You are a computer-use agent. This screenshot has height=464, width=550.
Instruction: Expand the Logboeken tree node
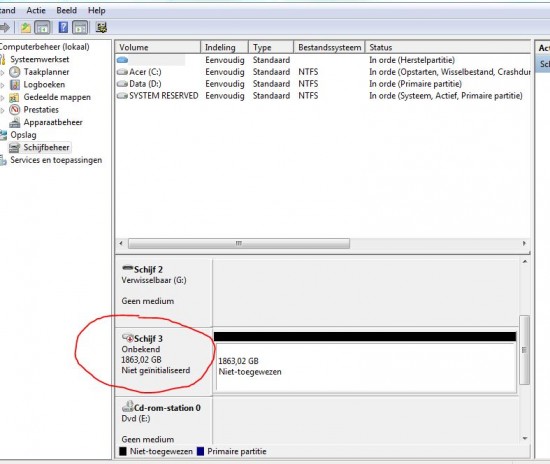pyautogui.click(x=2, y=85)
